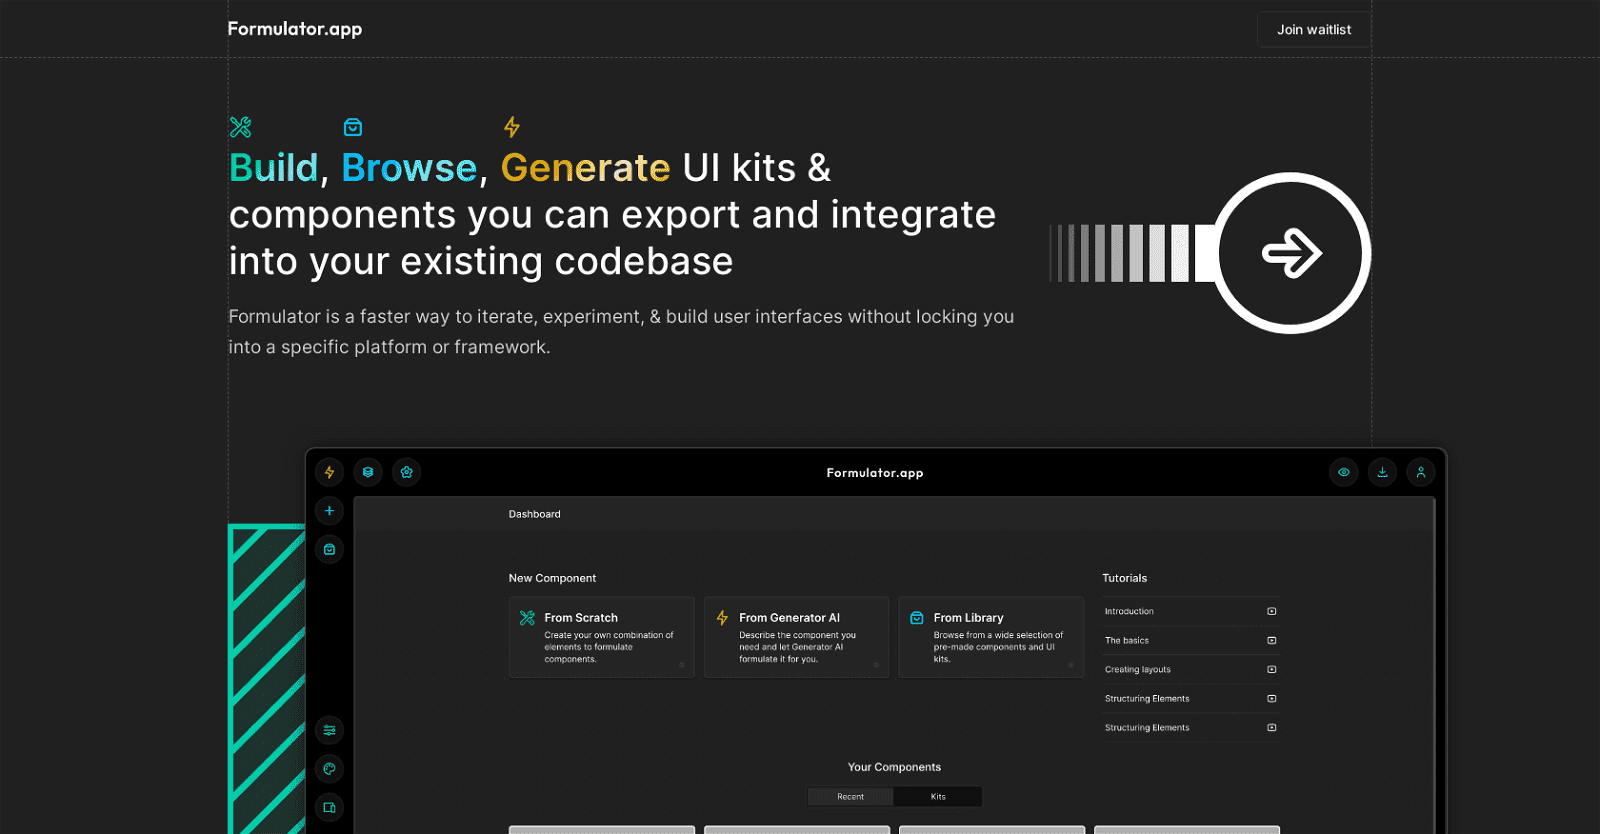
Task: Click the download export icon
Action: (1382, 472)
